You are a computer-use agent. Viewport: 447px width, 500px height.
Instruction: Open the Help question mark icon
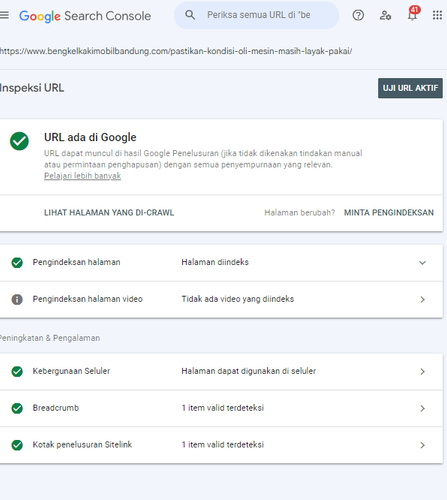coord(358,15)
